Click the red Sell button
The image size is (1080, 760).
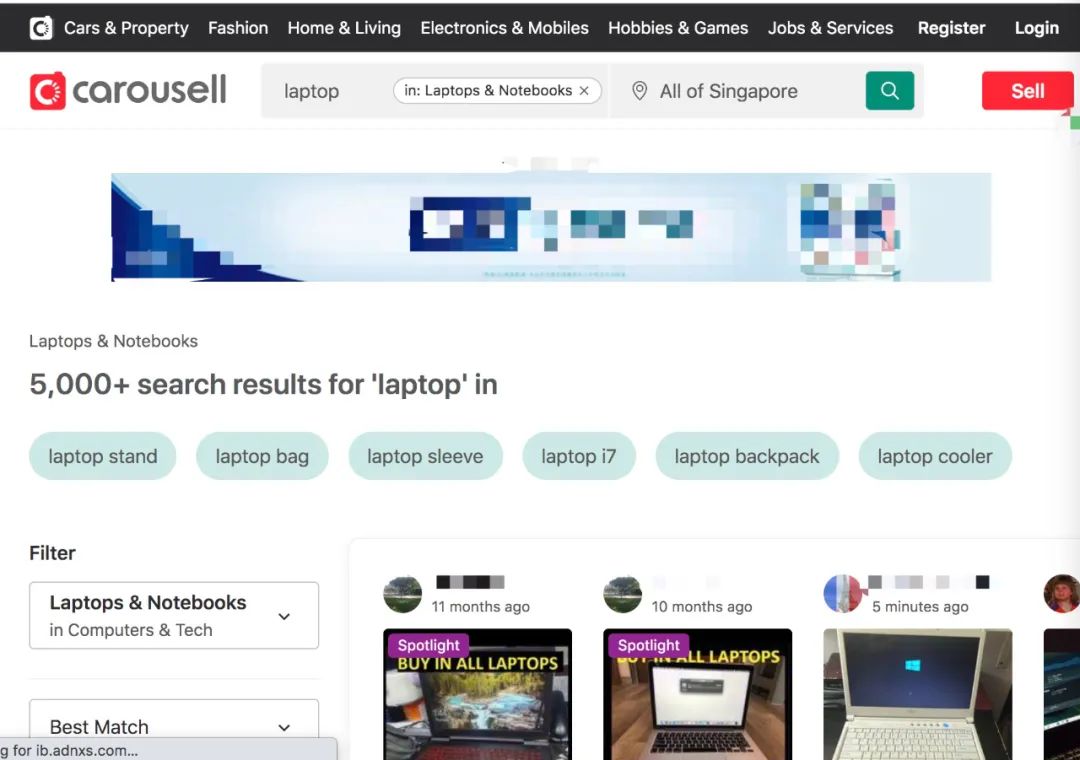(x=1027, y=90)
